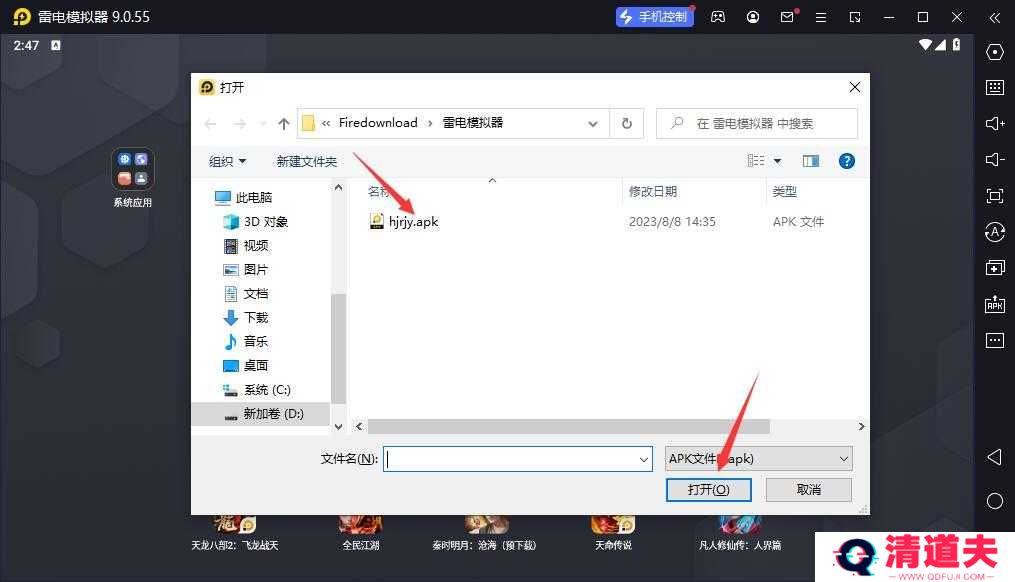Viewport: 1015px width, 582px height.
Task: Select 新加卷 (D:) drive in tree
Action: tap(272, 413)
